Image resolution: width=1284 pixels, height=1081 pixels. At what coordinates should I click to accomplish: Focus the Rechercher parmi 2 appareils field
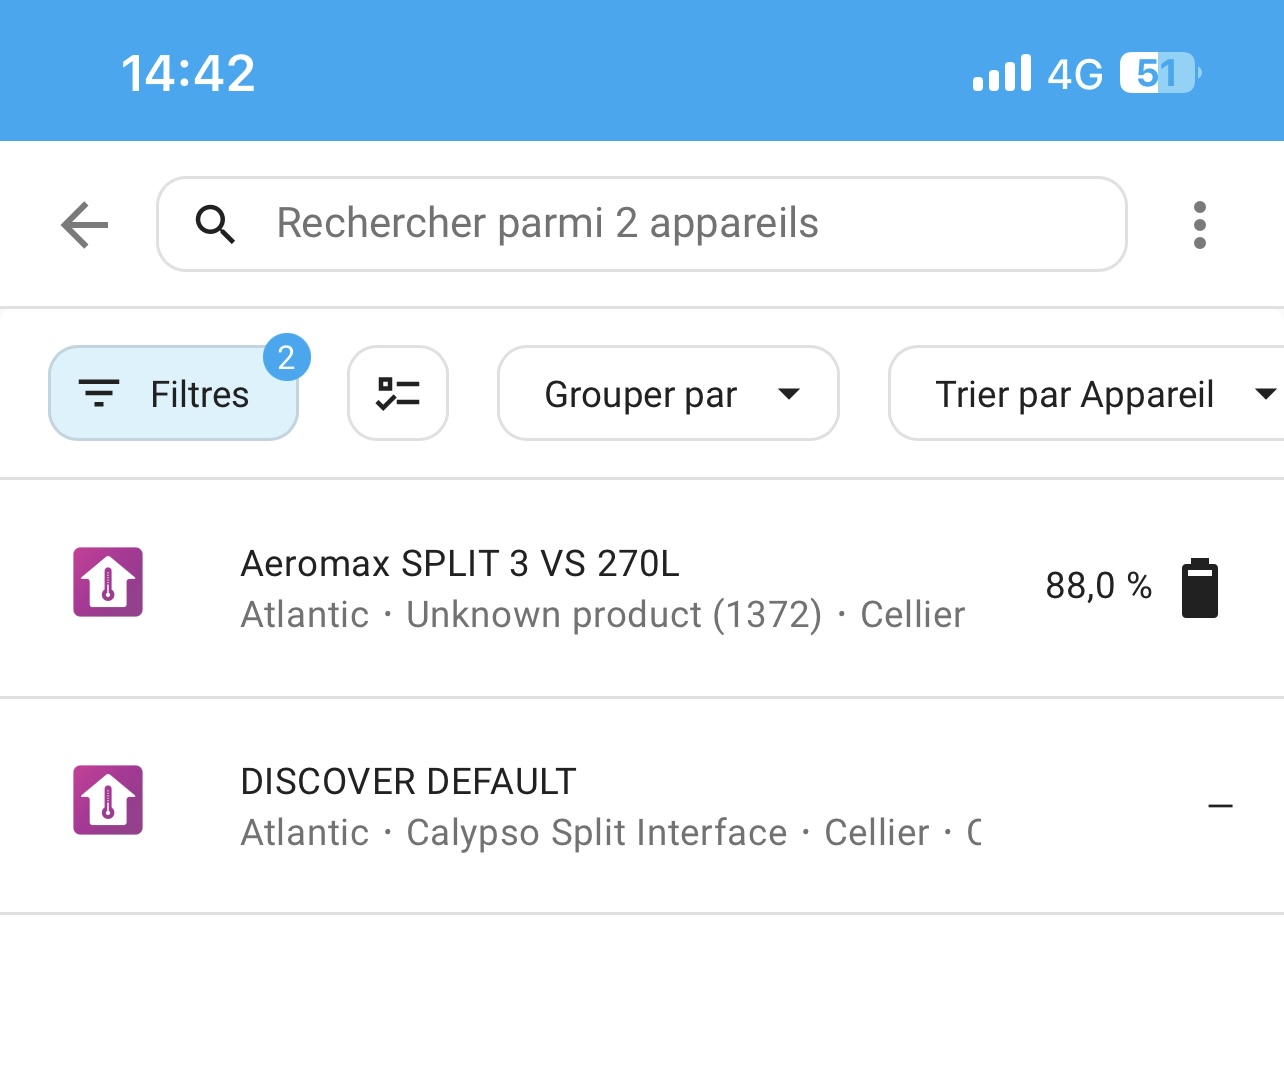642,224
